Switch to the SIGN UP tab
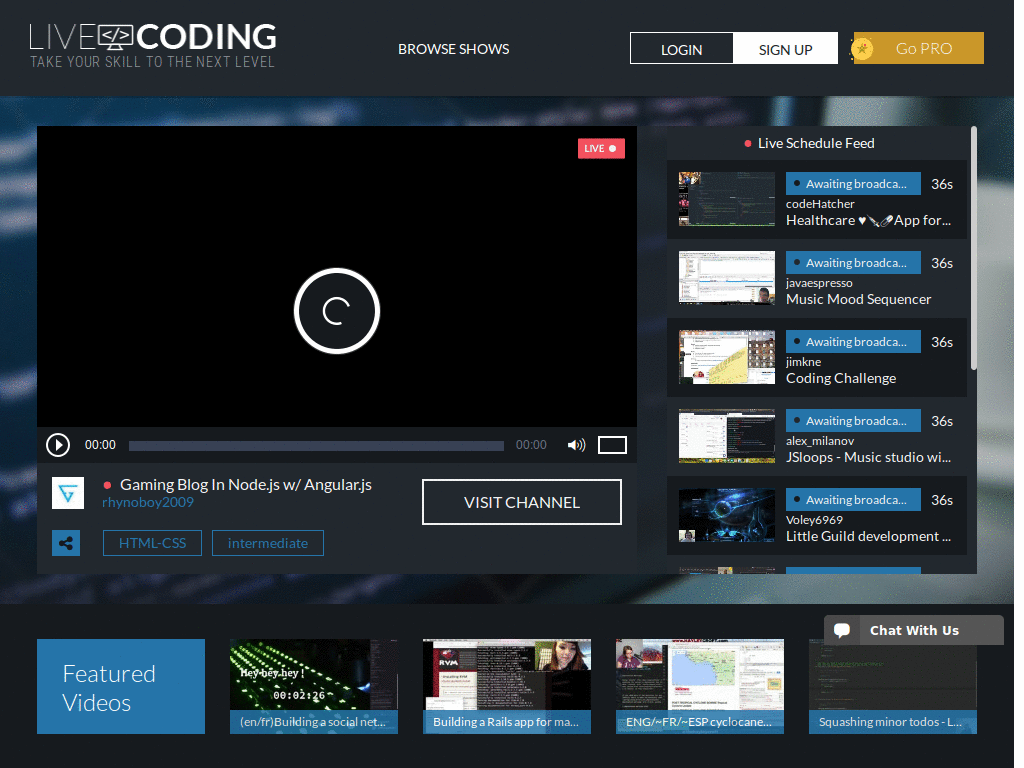This screenshot has height=768, width=1024. tap(785, 47)
